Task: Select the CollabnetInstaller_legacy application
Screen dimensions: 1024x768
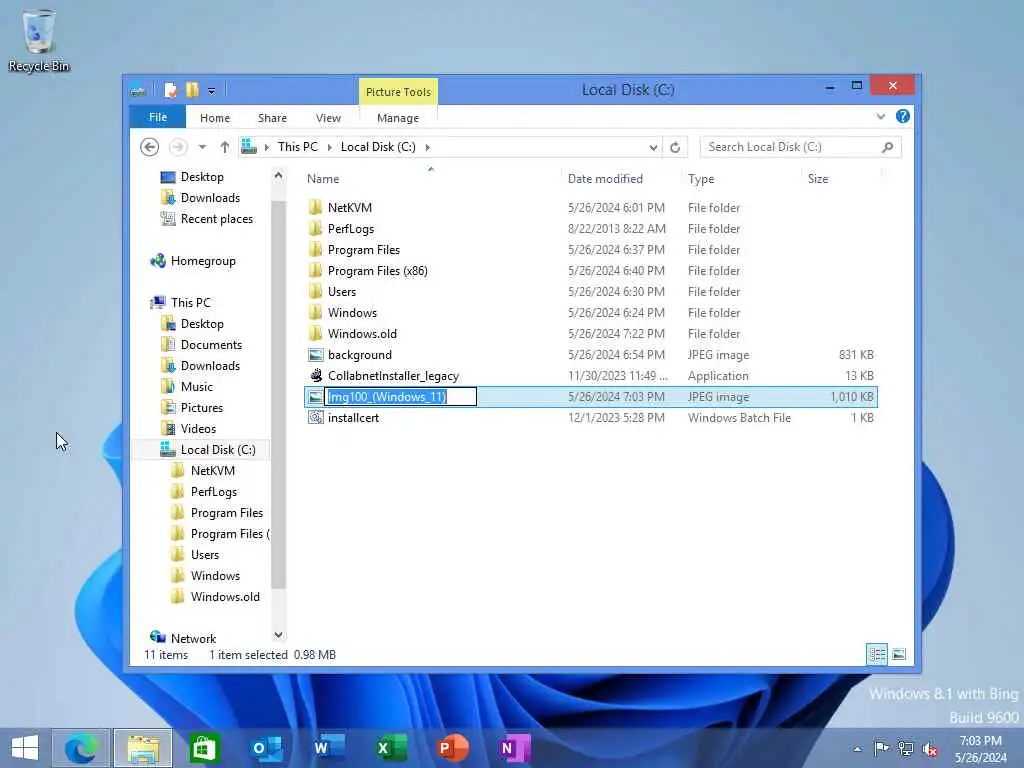Action: pyautogui.click(x=393, y=376)
